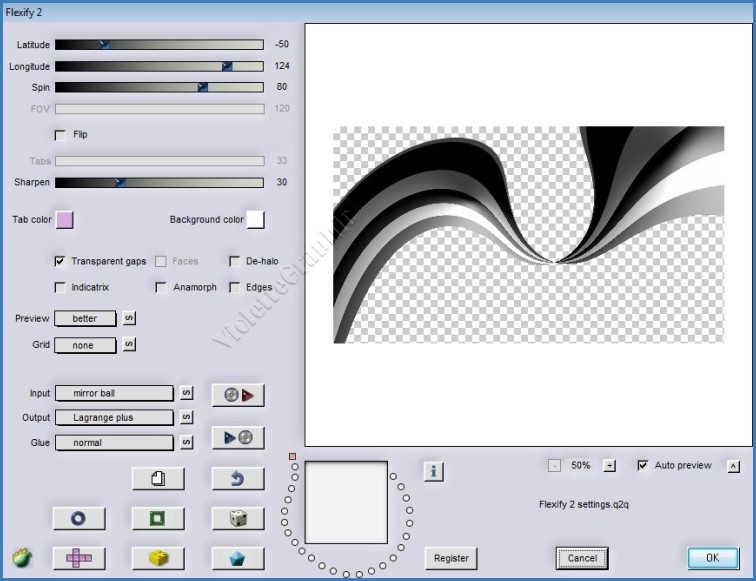This screenshot has height=581, width=756.
Task: Click the dice randomize button
Action: coord(238,518)
